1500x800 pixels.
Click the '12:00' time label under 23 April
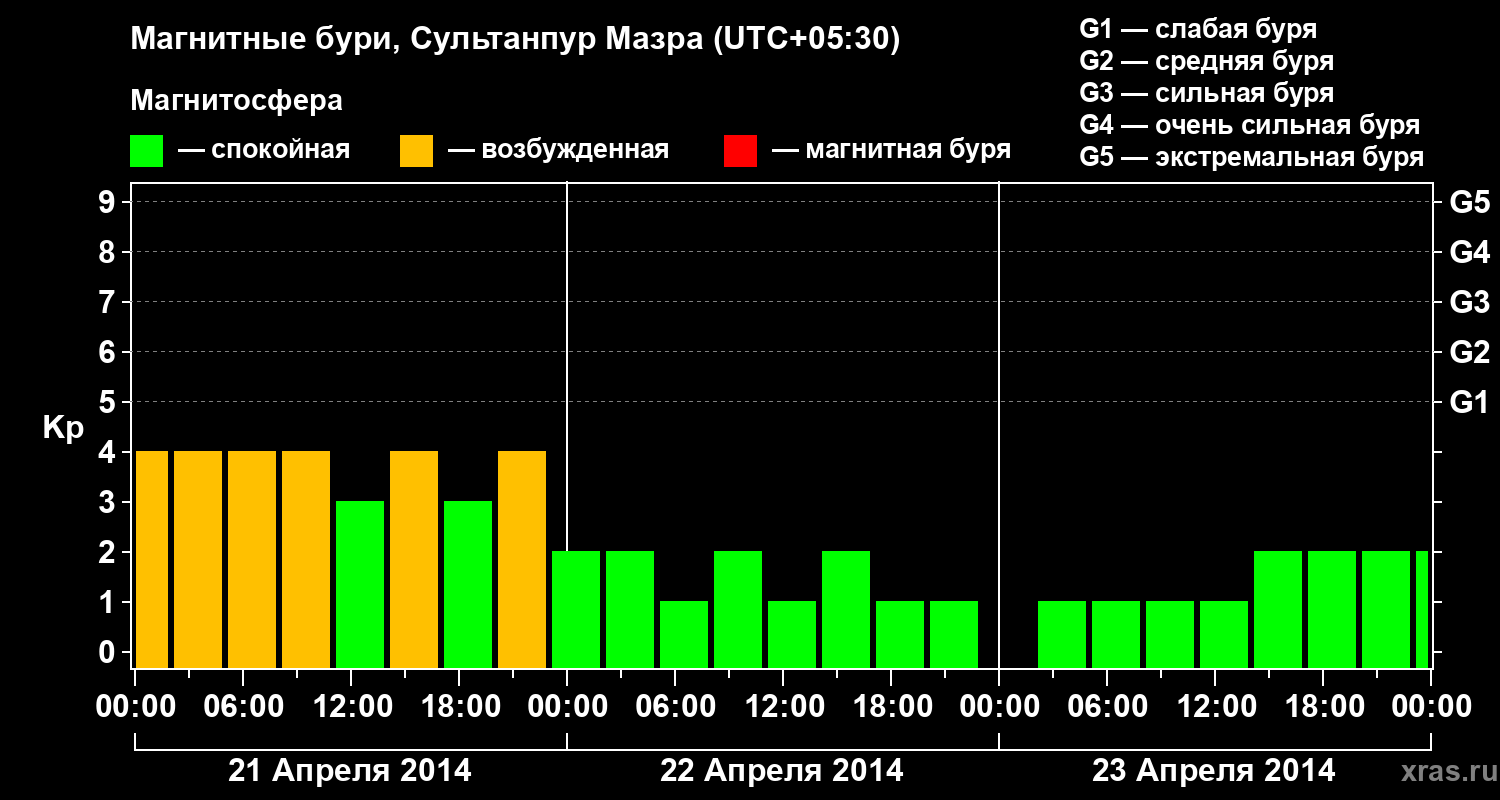[x=1215, y=706]
